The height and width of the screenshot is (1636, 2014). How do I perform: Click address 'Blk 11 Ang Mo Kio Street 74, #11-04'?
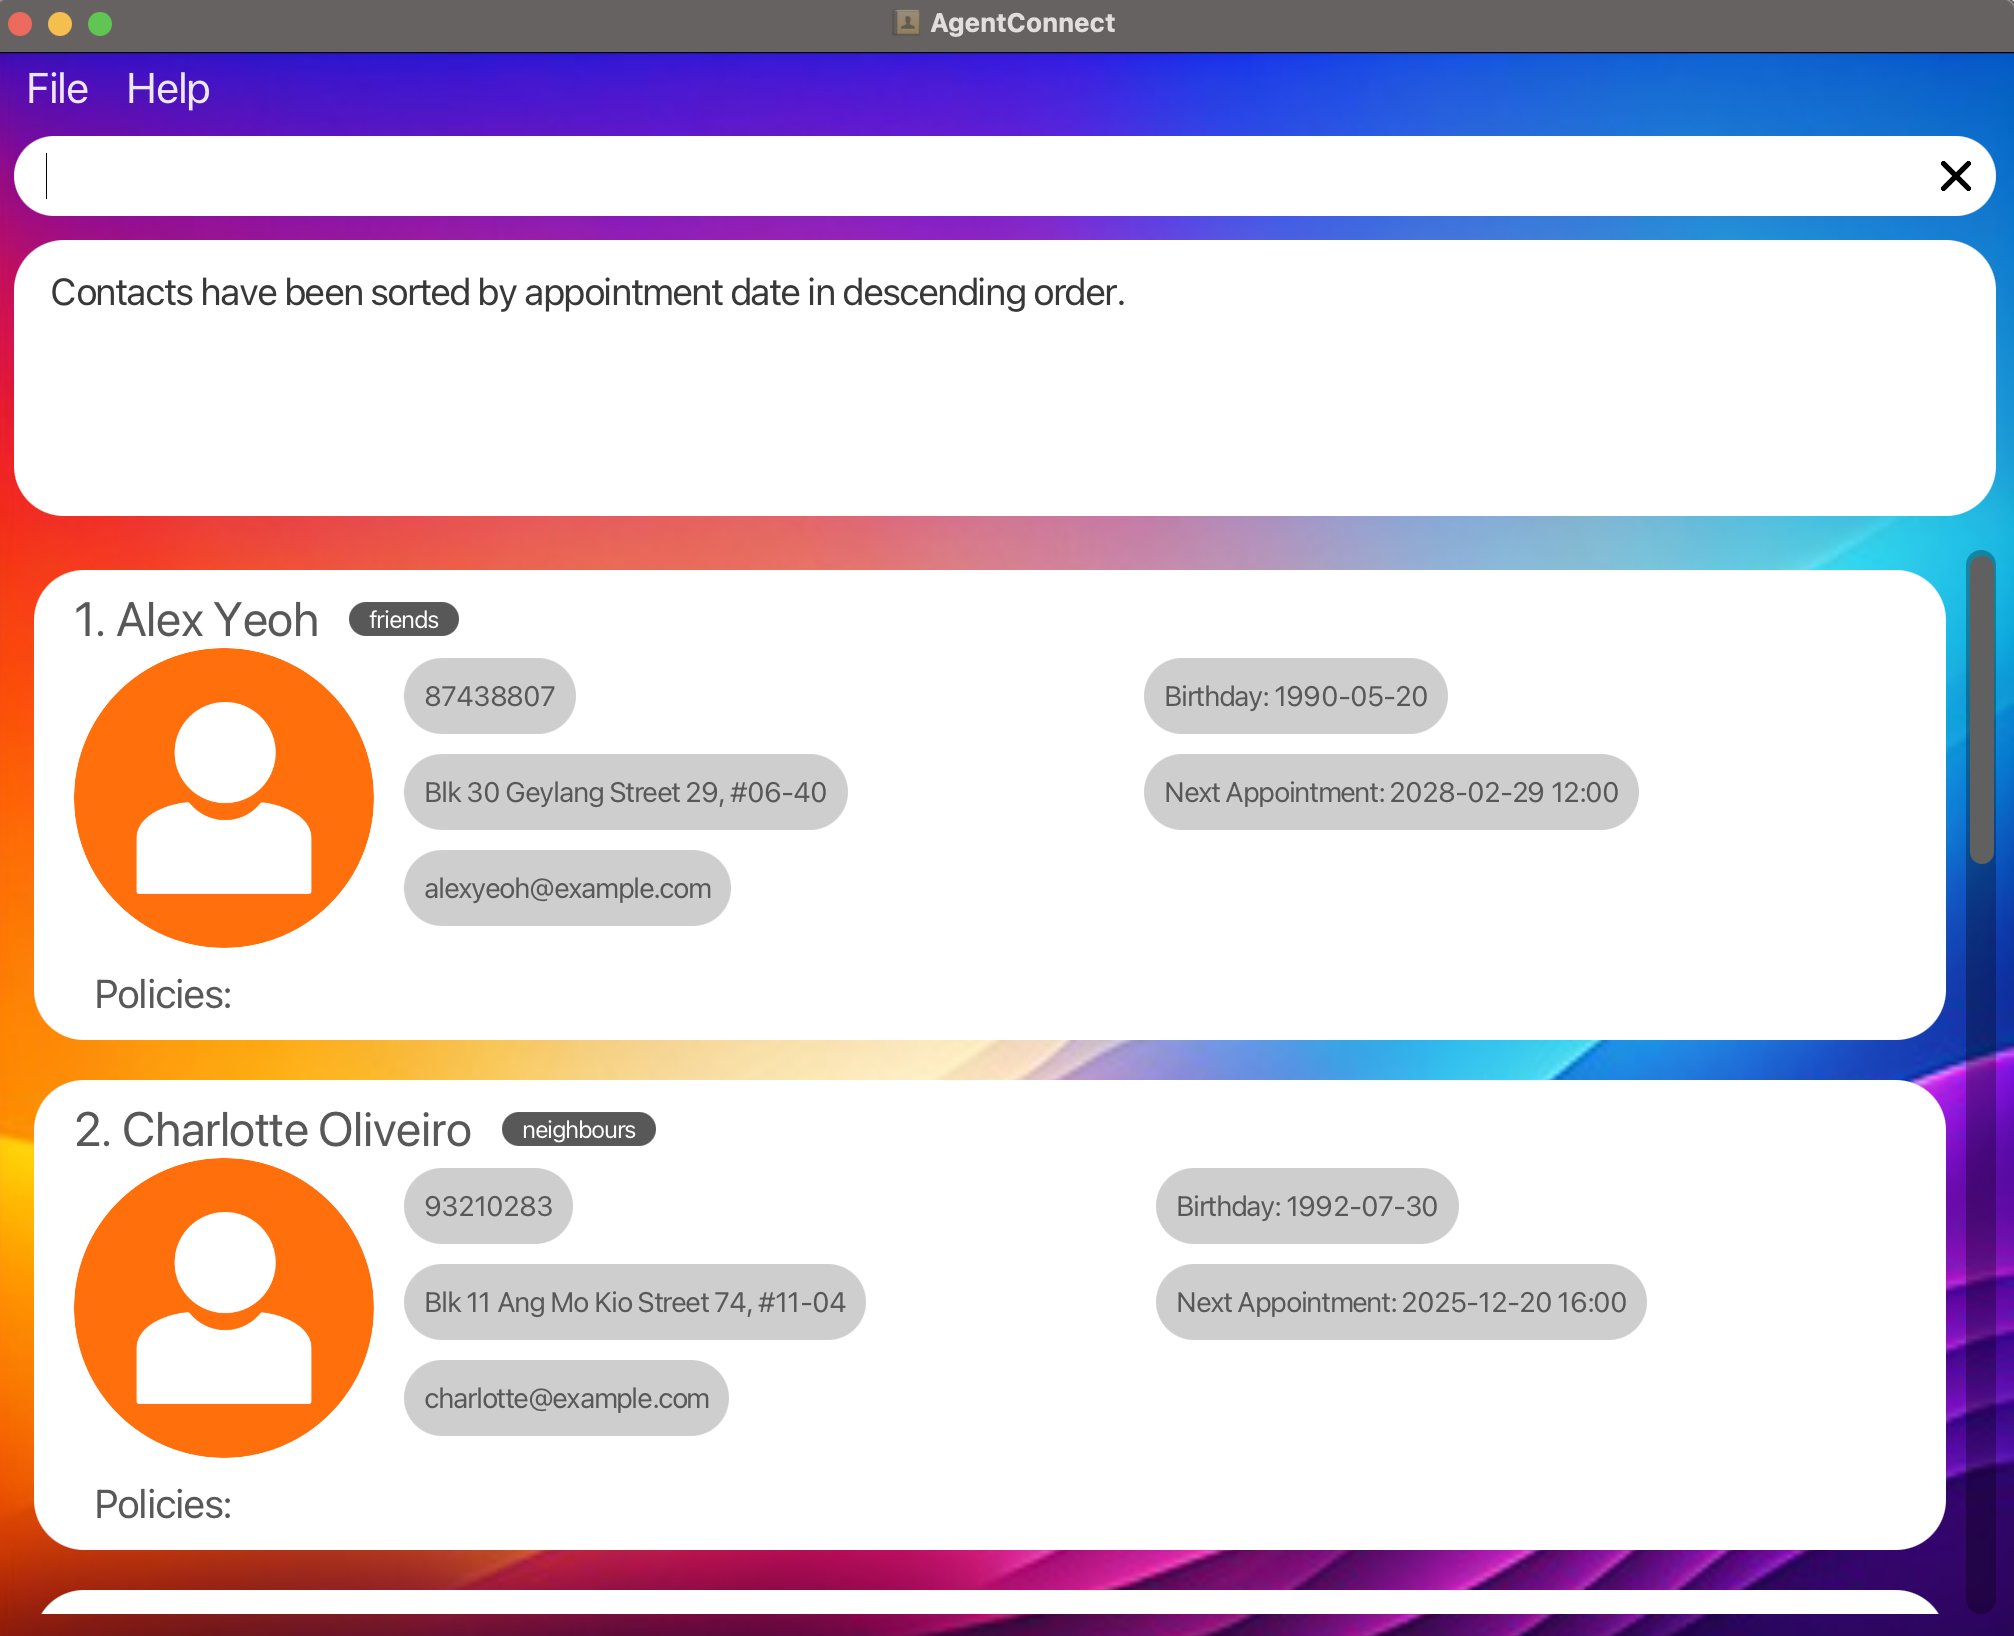(x=635, y=1302)
